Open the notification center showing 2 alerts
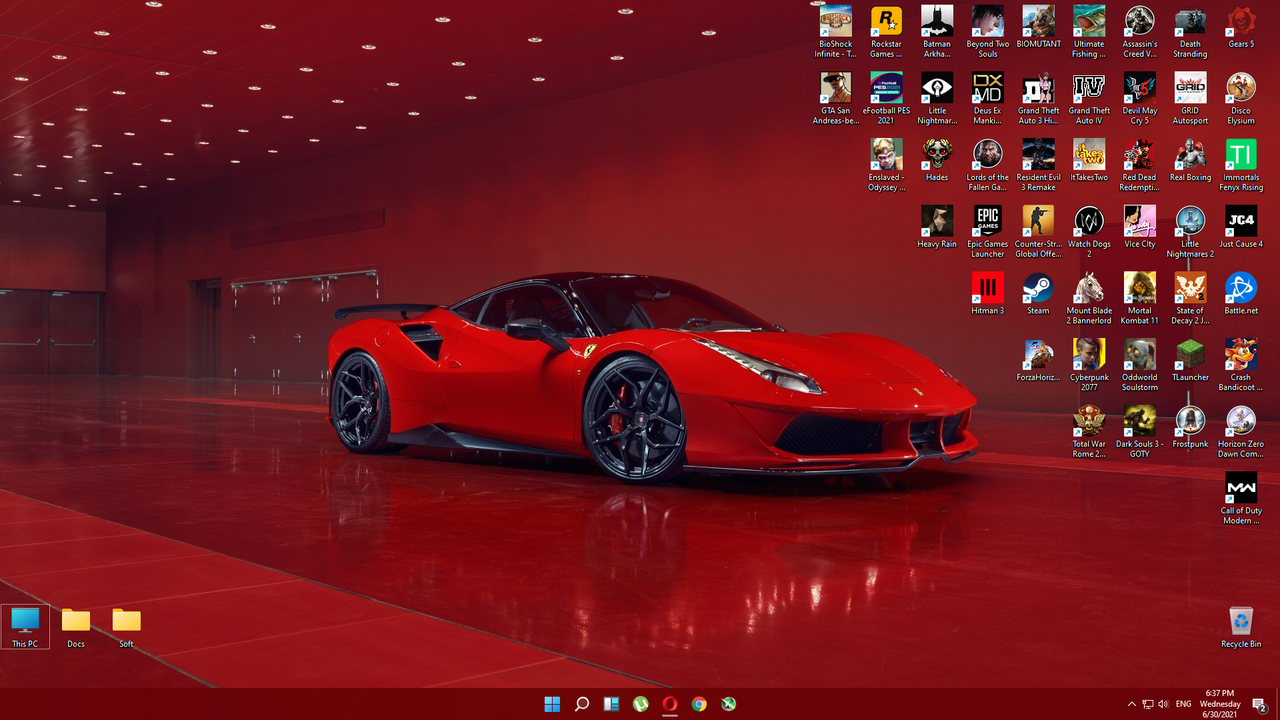 tap(1259, 704)
